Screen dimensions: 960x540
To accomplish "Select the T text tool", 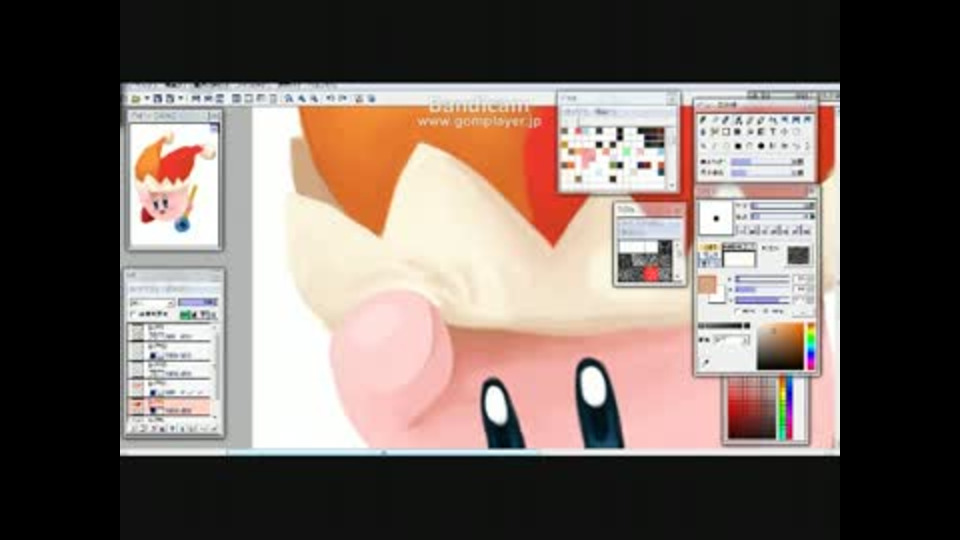I will [x=773, y=131].
